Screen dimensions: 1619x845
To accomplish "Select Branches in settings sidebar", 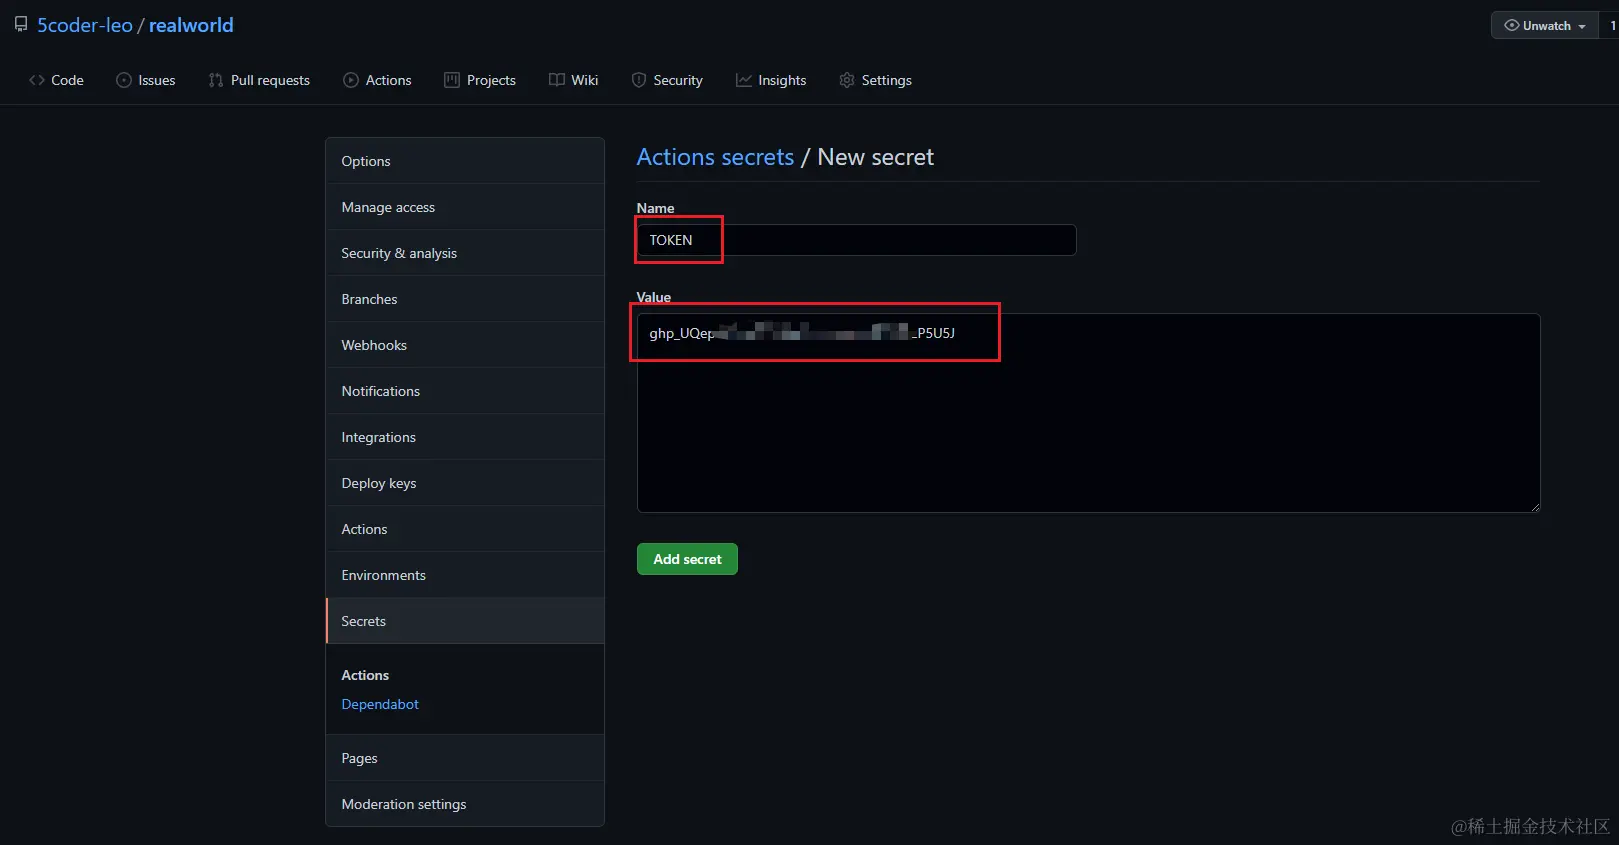I will point(465,299).
